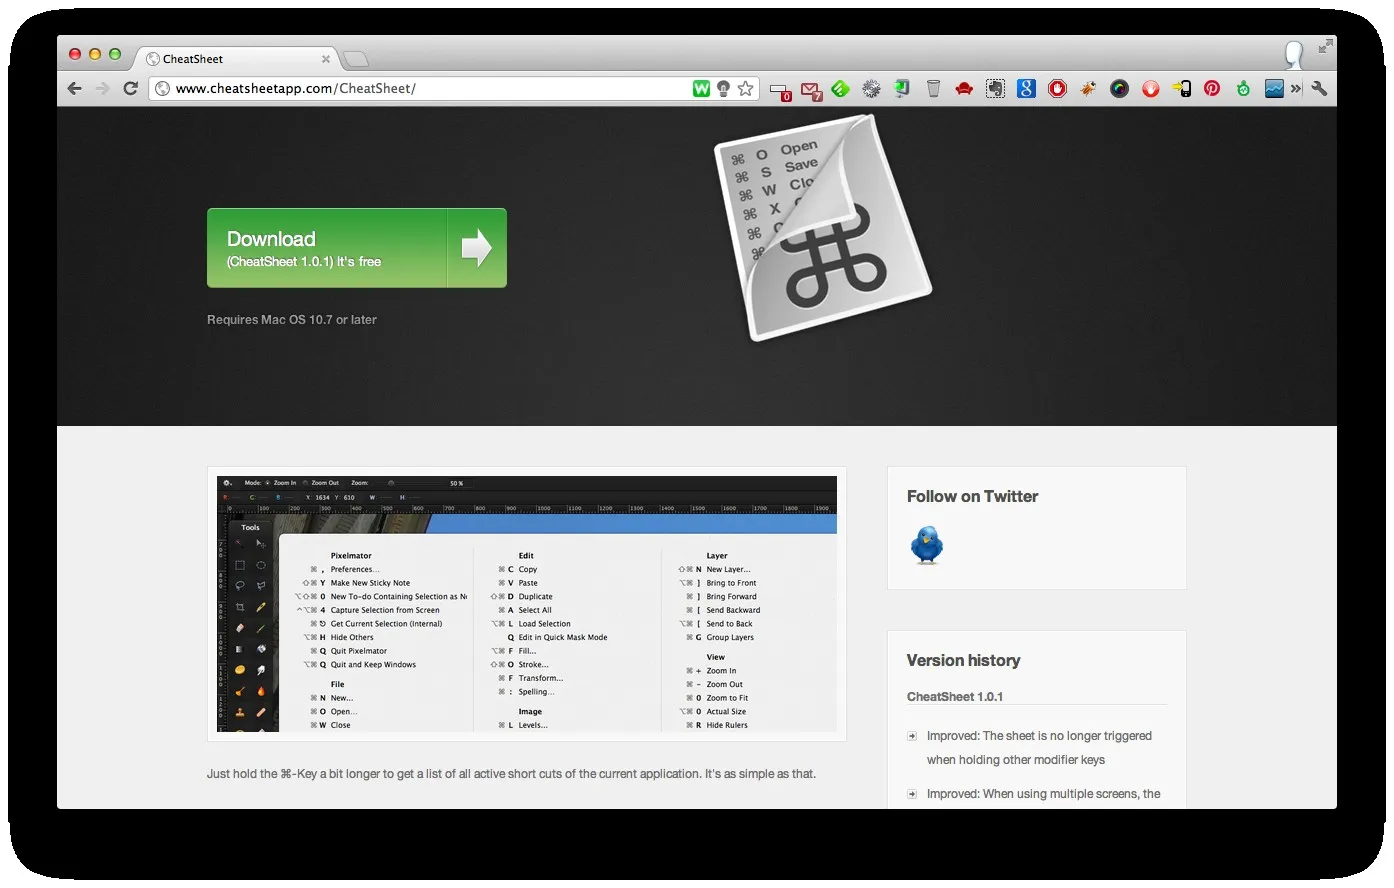Click the extension icon with red 0 badge
The height and width of the screenshot is (888, 1394).
[780, 91]
